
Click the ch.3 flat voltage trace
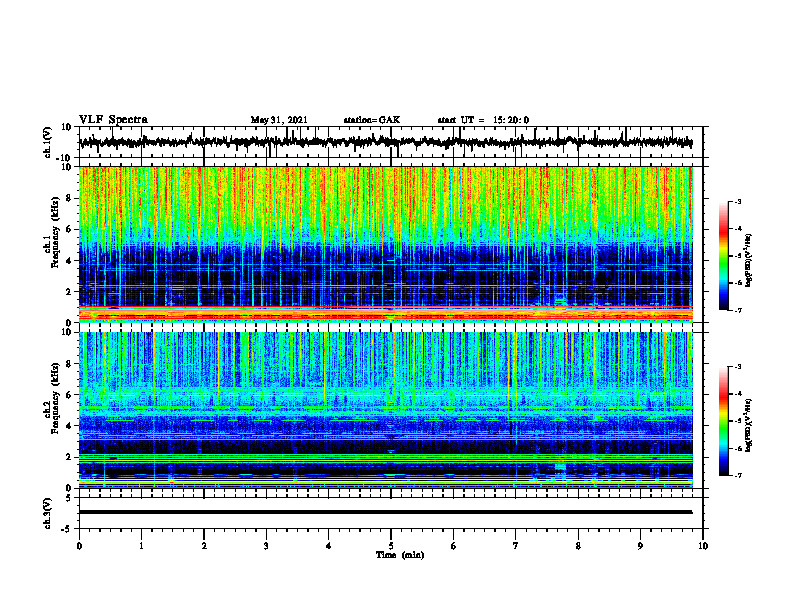(x=385, y=512)
